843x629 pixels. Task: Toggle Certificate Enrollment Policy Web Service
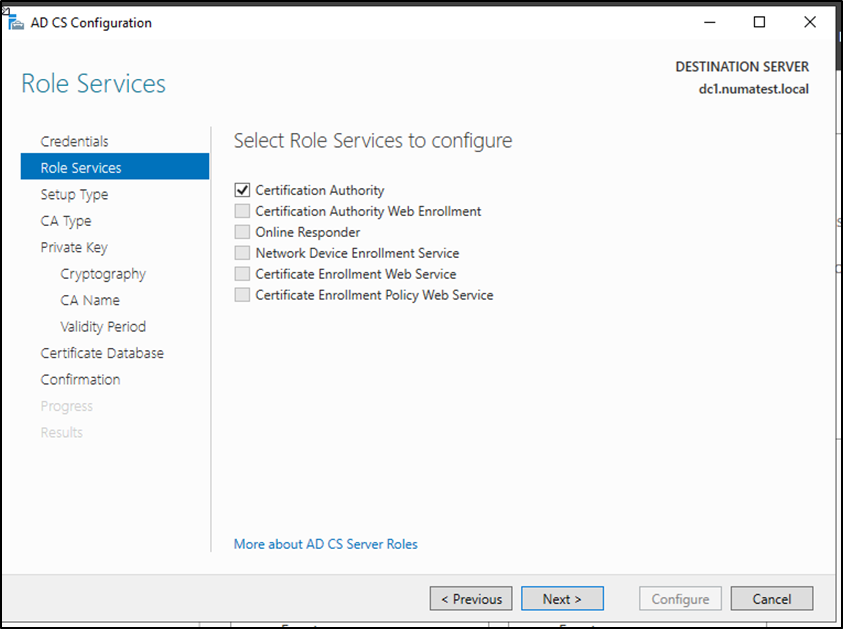(242, 295)
